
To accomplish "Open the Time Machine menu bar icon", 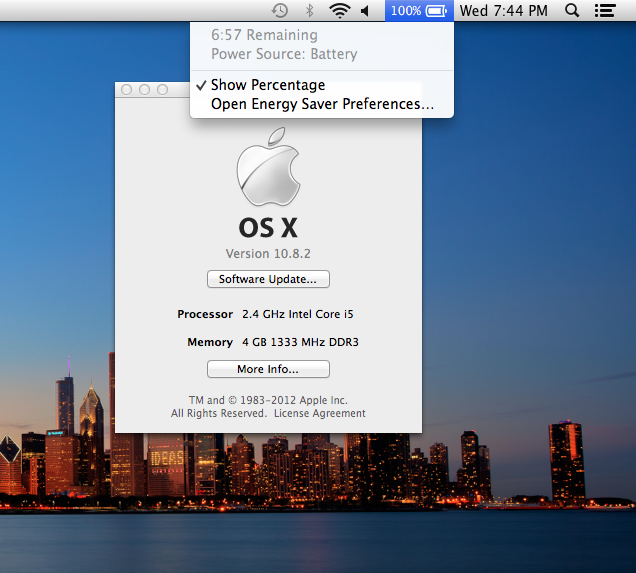I will pyautogui.click(x=279, y=11).
